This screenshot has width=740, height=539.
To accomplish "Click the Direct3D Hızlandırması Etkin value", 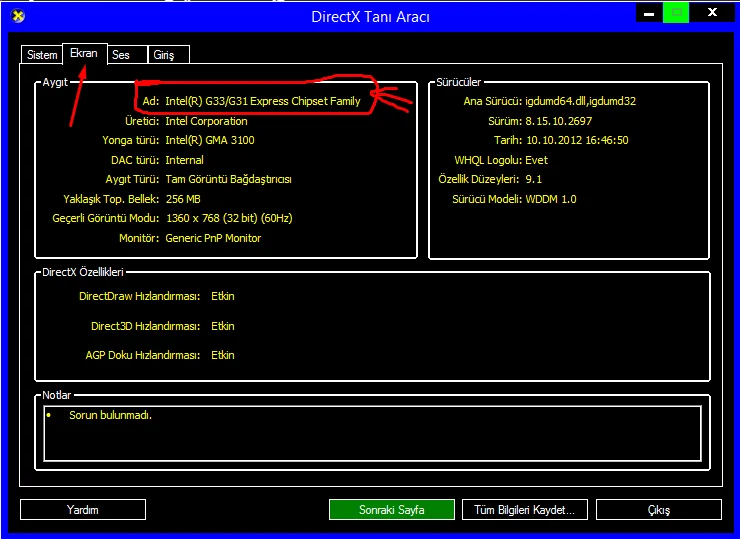I will point(223,326).
